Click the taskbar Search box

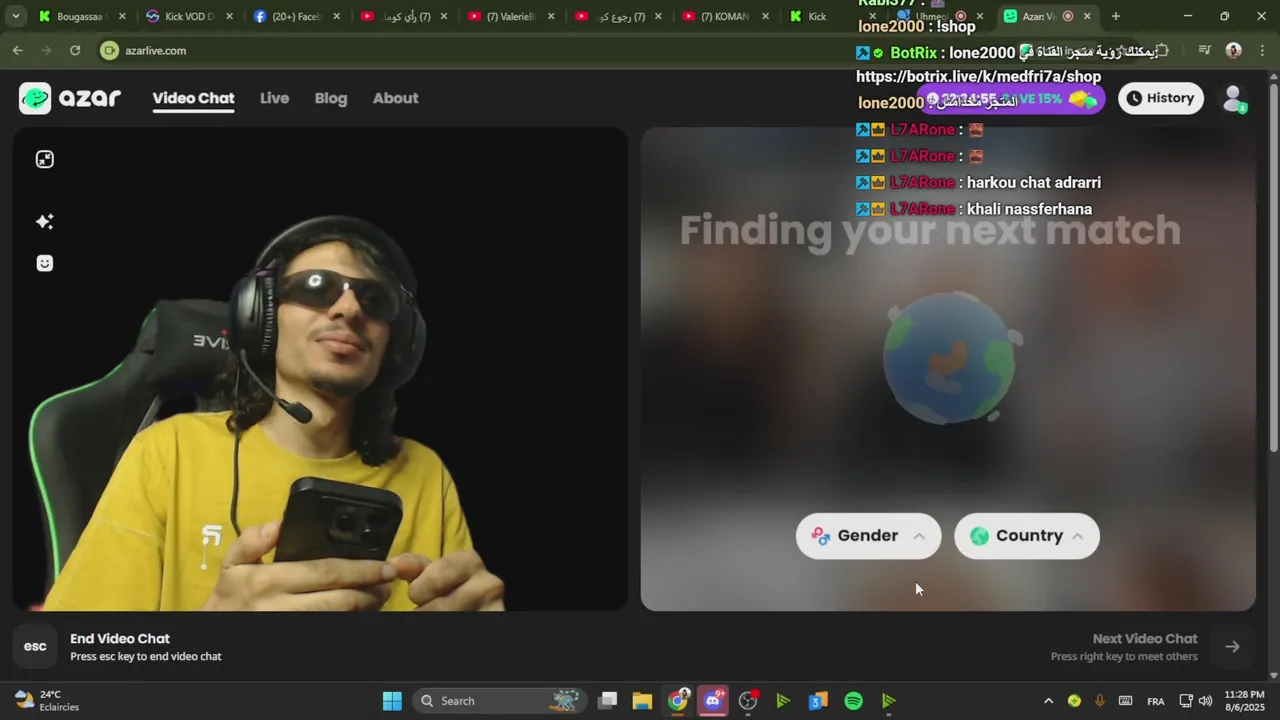pyautogui.click(x=499, y=701)
